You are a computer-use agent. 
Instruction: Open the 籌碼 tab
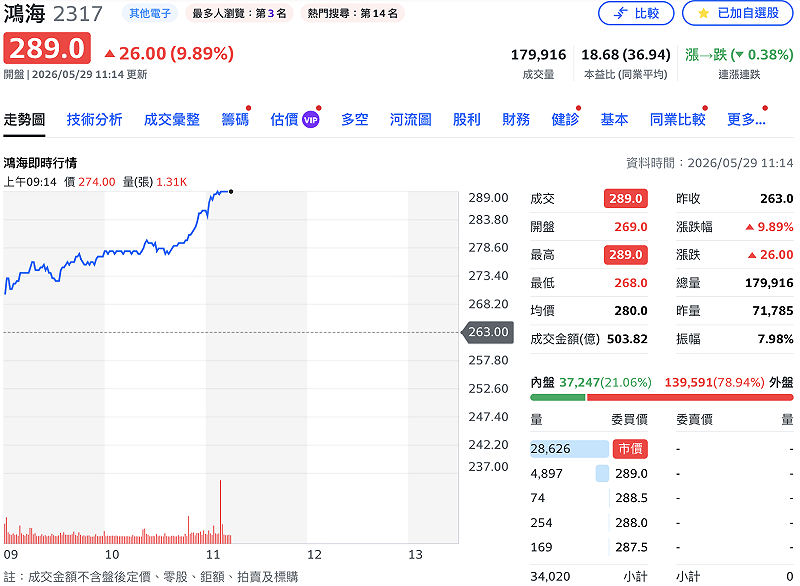(x=235, y=119)
